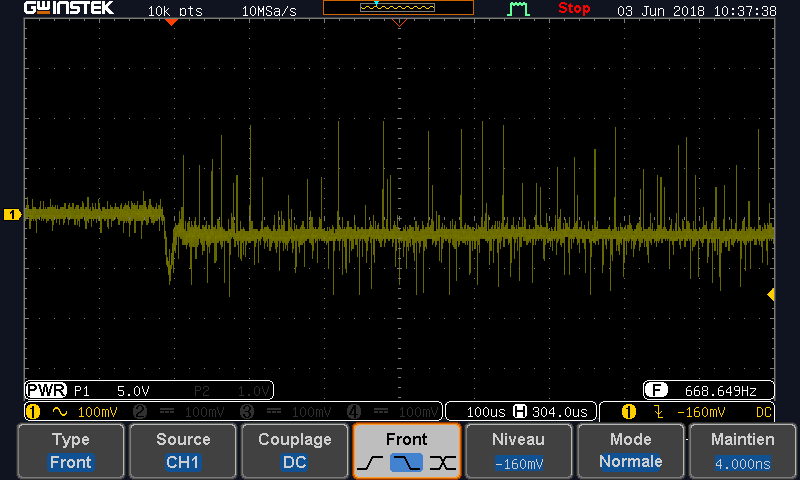Click the greyed channel 3 indicator
Screen dimensions: 800x480
(247, 412)
